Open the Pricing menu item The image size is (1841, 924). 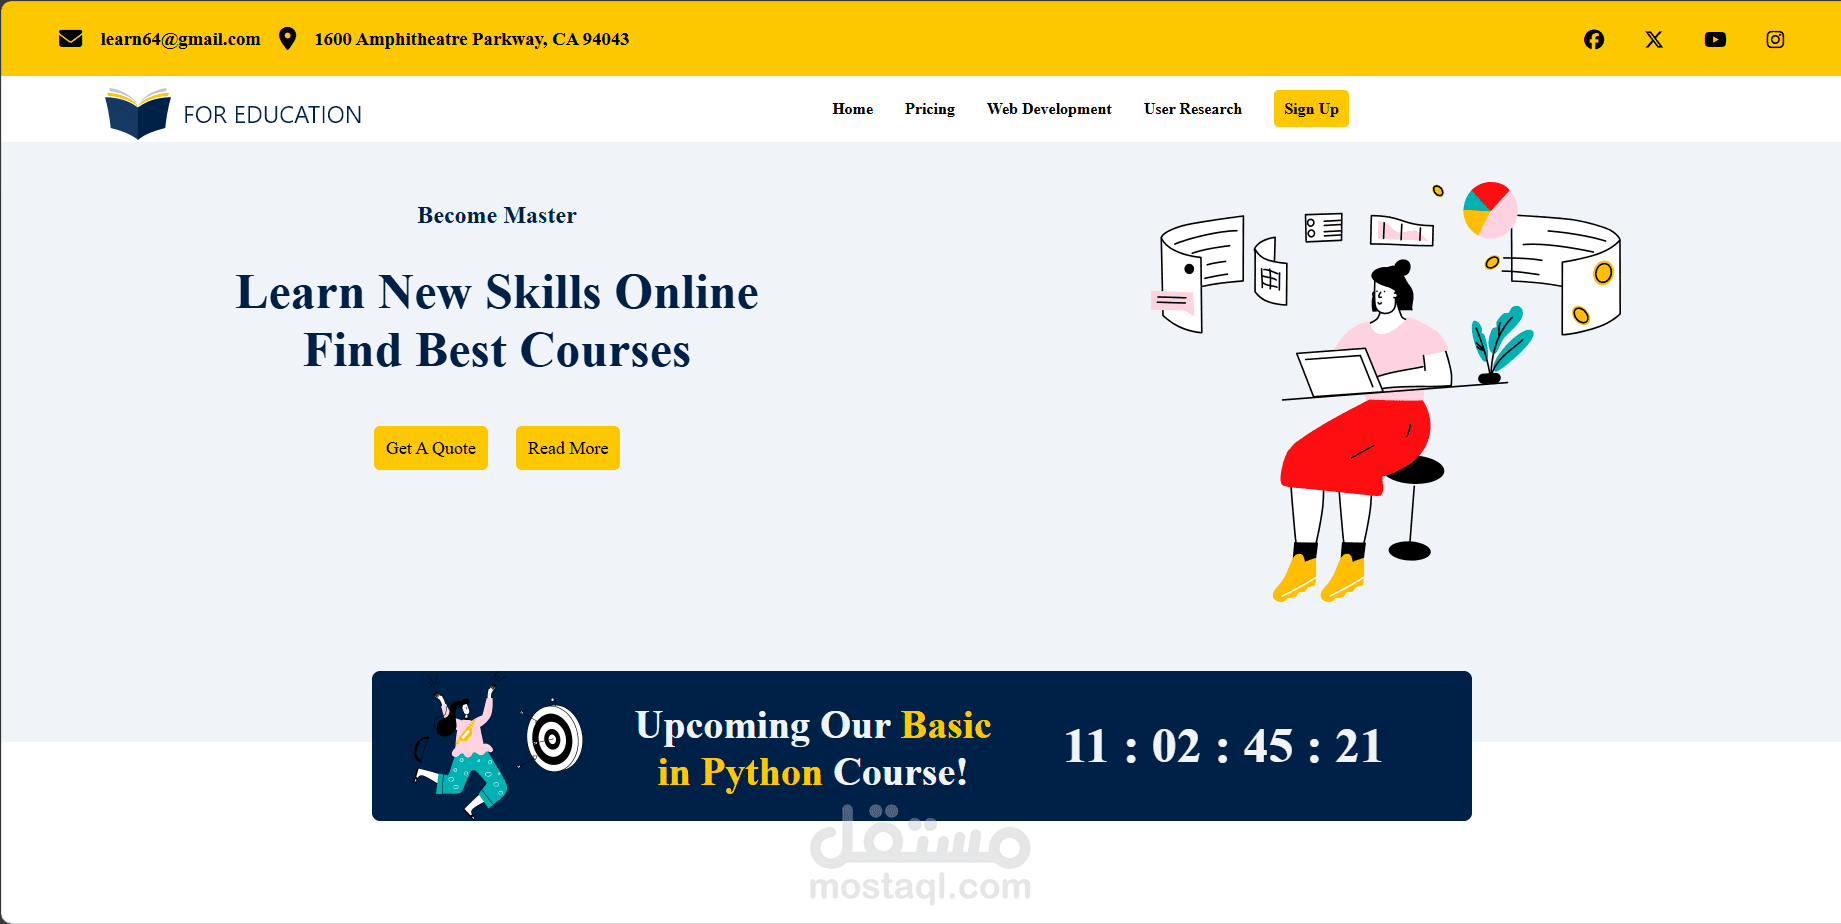tap(929, 109)
